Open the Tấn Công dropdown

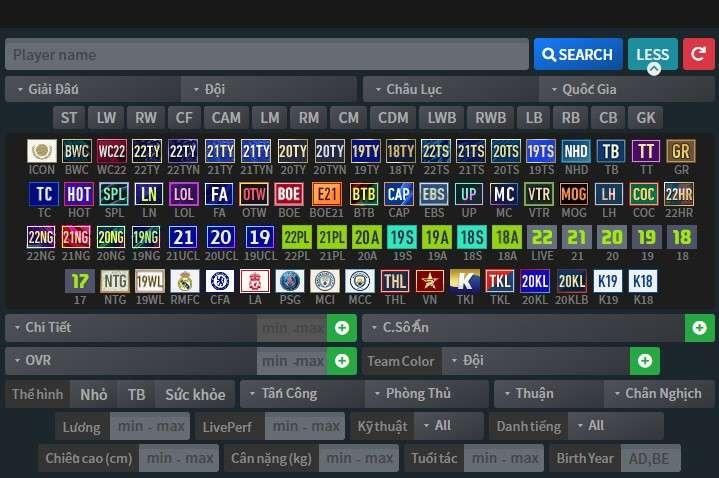pos(302,394)
